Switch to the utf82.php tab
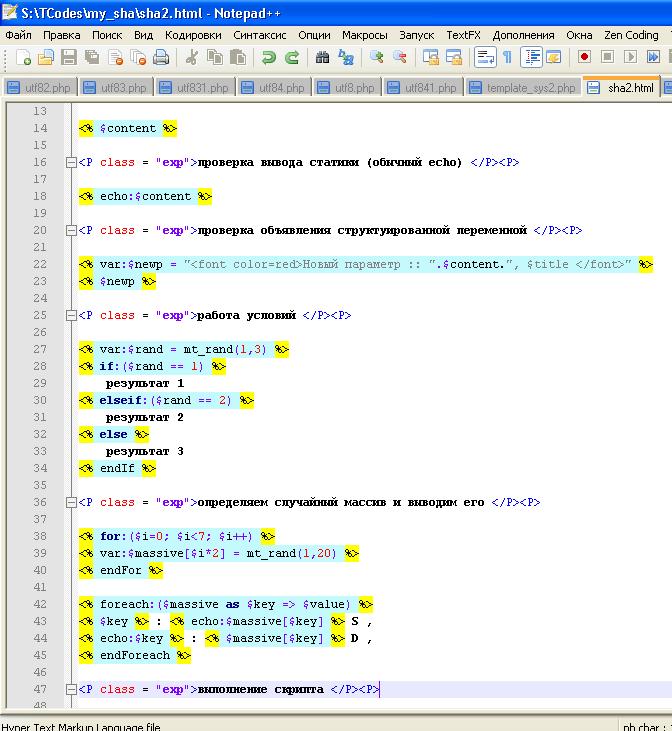 [40, 88]
